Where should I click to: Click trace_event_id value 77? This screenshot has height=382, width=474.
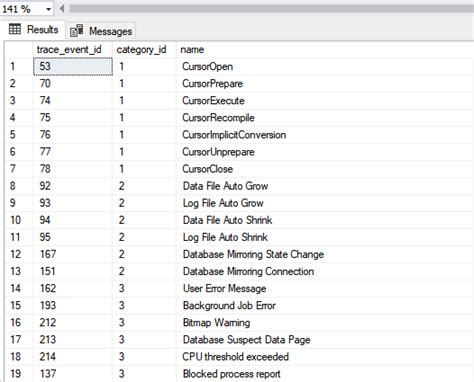[73, 152]
